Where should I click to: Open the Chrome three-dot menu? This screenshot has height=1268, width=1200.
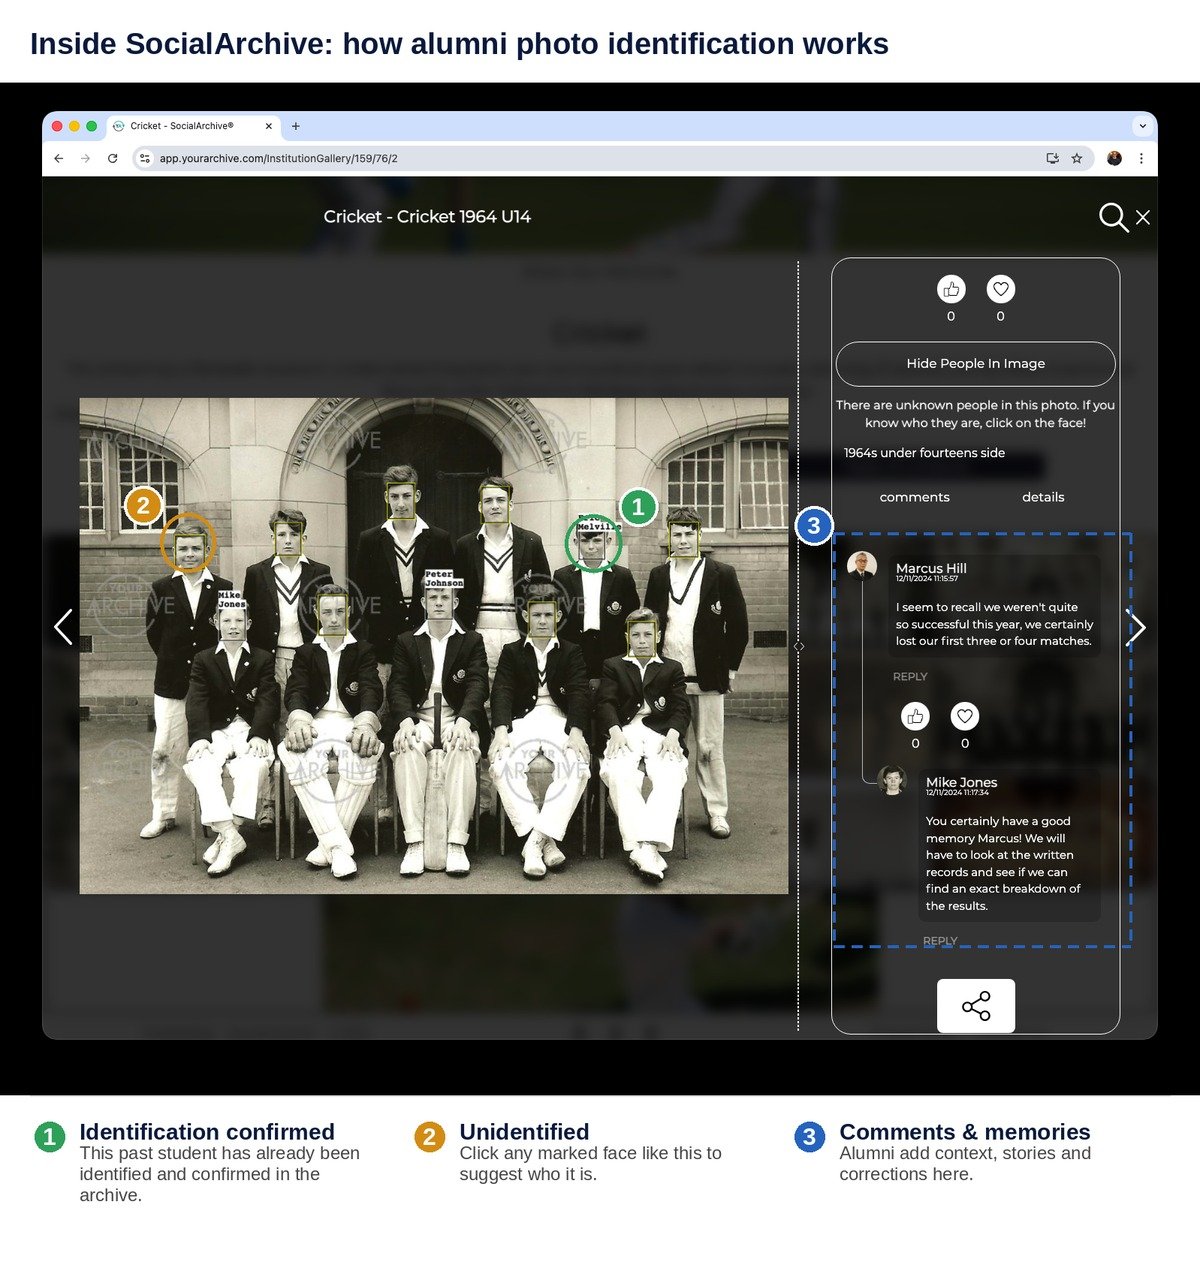click(x=1141, y=158)
